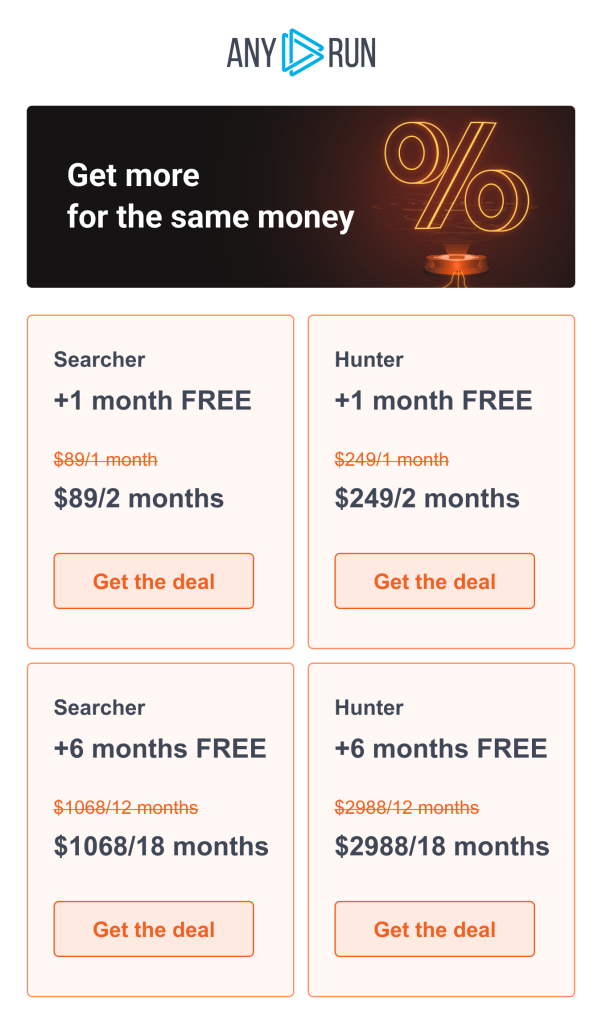Screen dimensions: 602x1024
Task: Get the deal for Hunter $2988/18 months
Action: (435, 929)
